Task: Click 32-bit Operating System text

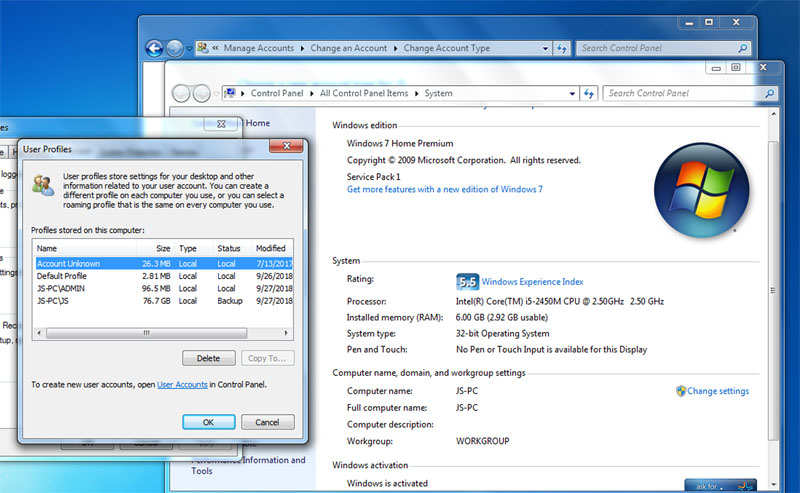Action: 502,333
